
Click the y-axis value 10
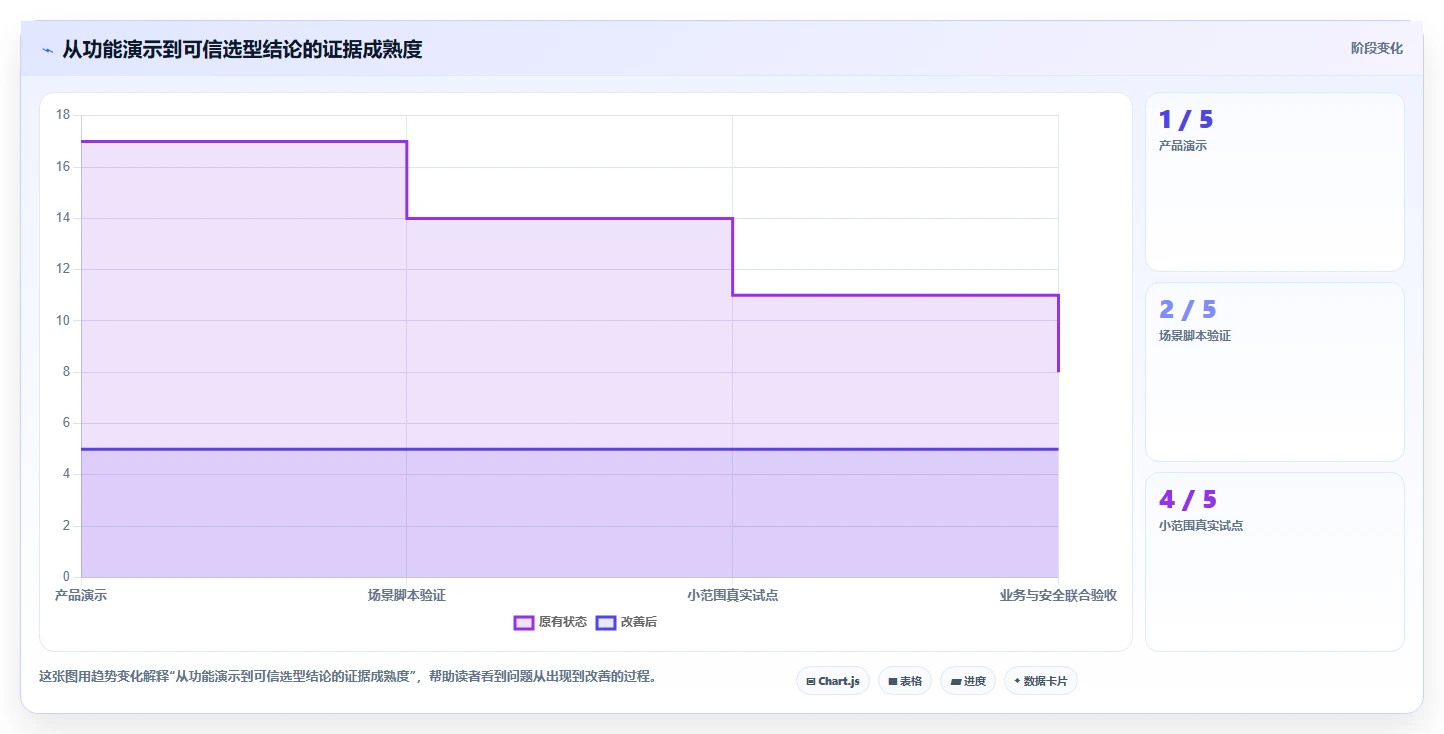[63, 321]
